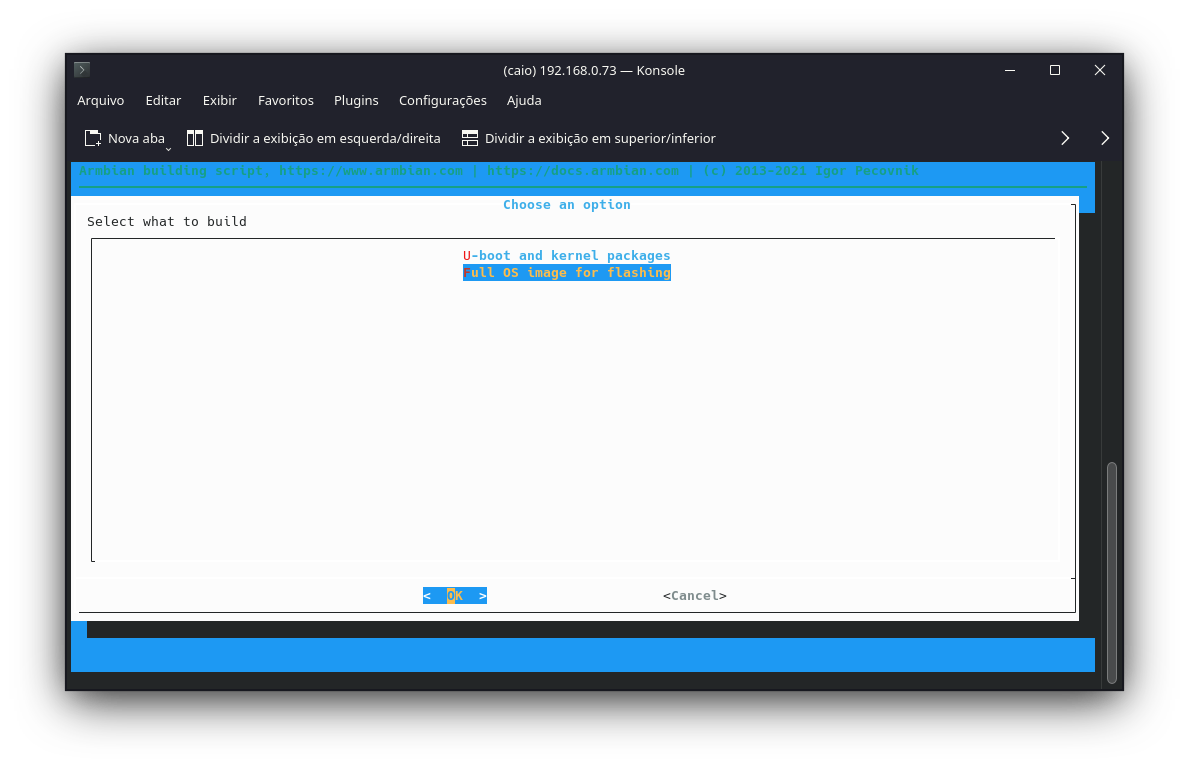Expand the rightmost toolbar overflow chevron
This screenshot has height=768, width=1189.
pos(1104,138)
